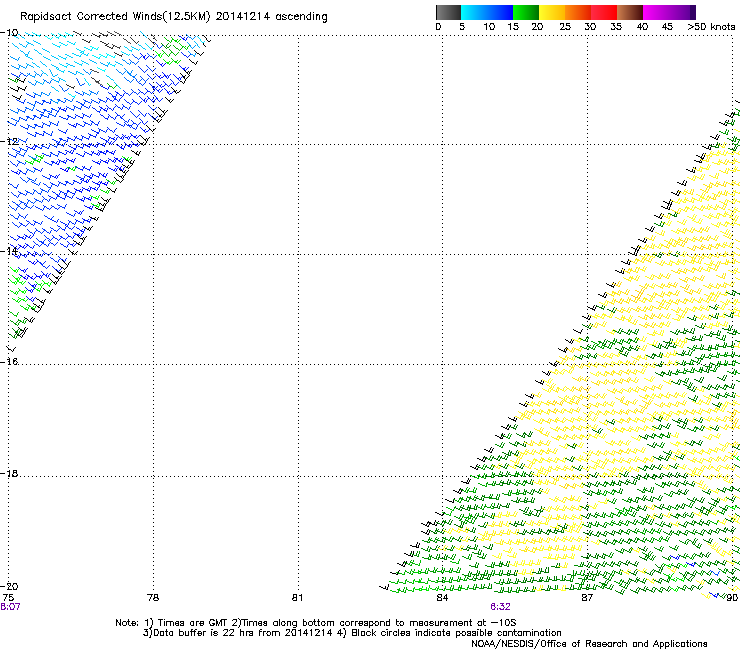The width and height of the screenshot is (740, 650).
Task: Click the '>50 knots' legend label
Action: (711, 27)
